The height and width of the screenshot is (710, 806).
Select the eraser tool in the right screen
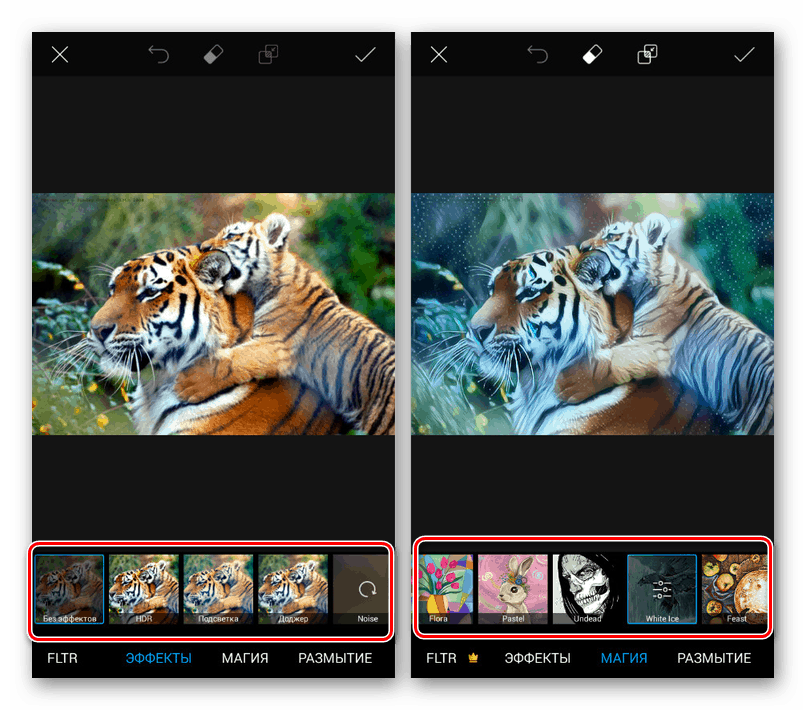pos(592,54)
